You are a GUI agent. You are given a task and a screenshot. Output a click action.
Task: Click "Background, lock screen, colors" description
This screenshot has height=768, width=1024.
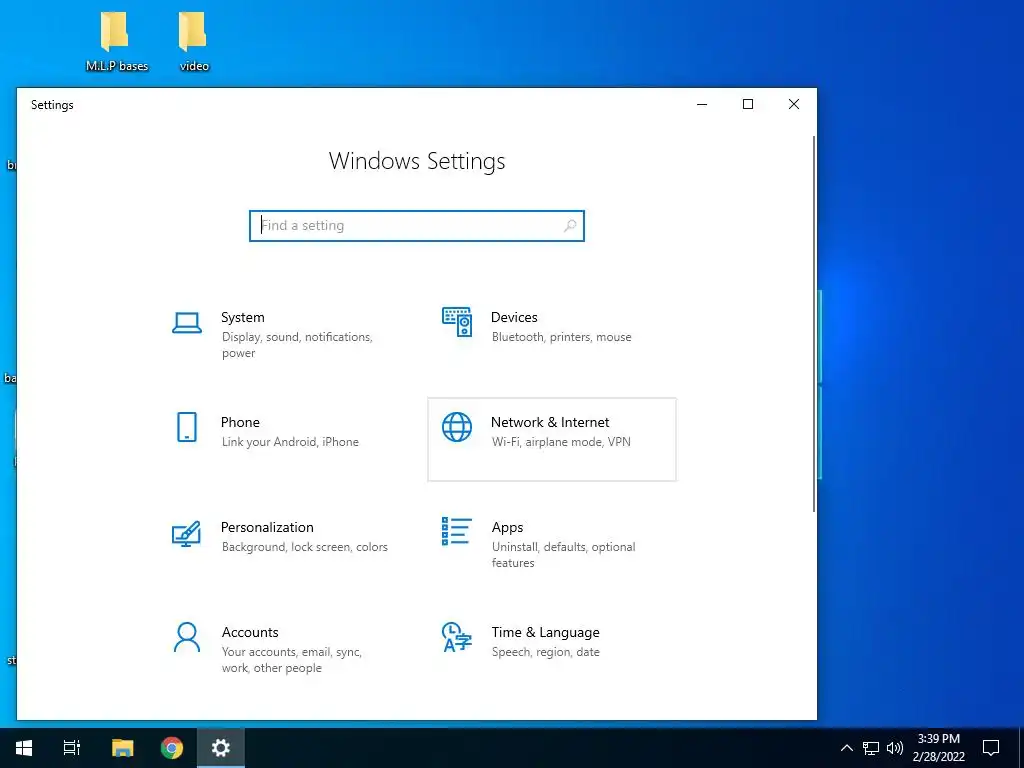point(304,547)
